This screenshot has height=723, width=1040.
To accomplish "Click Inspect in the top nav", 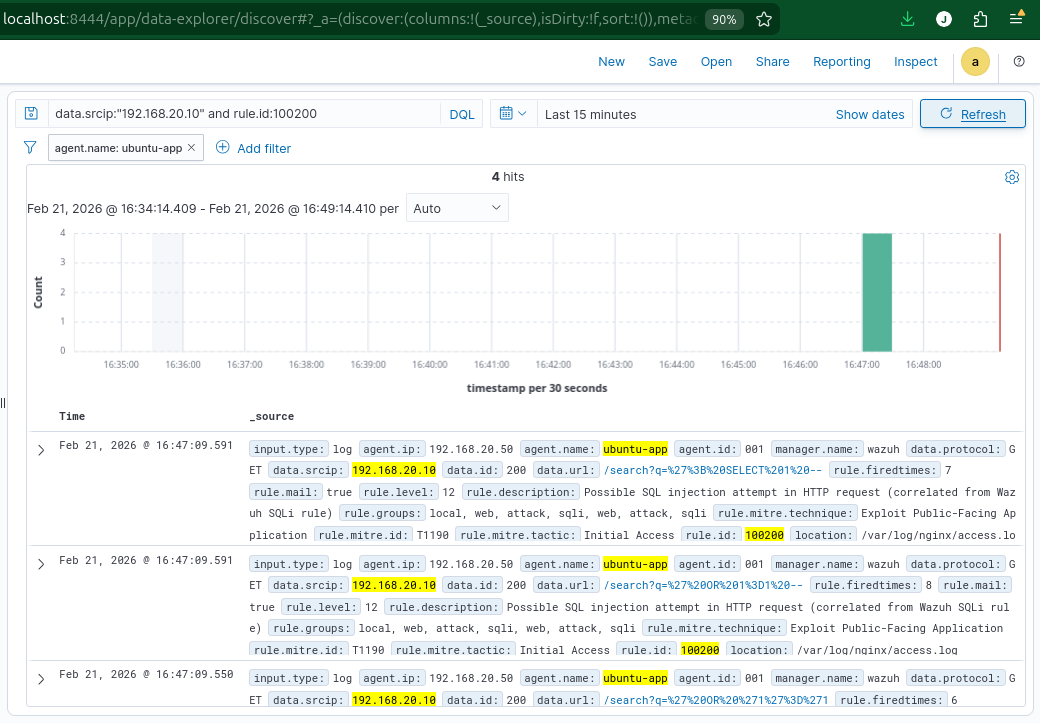I will (915, 62).
